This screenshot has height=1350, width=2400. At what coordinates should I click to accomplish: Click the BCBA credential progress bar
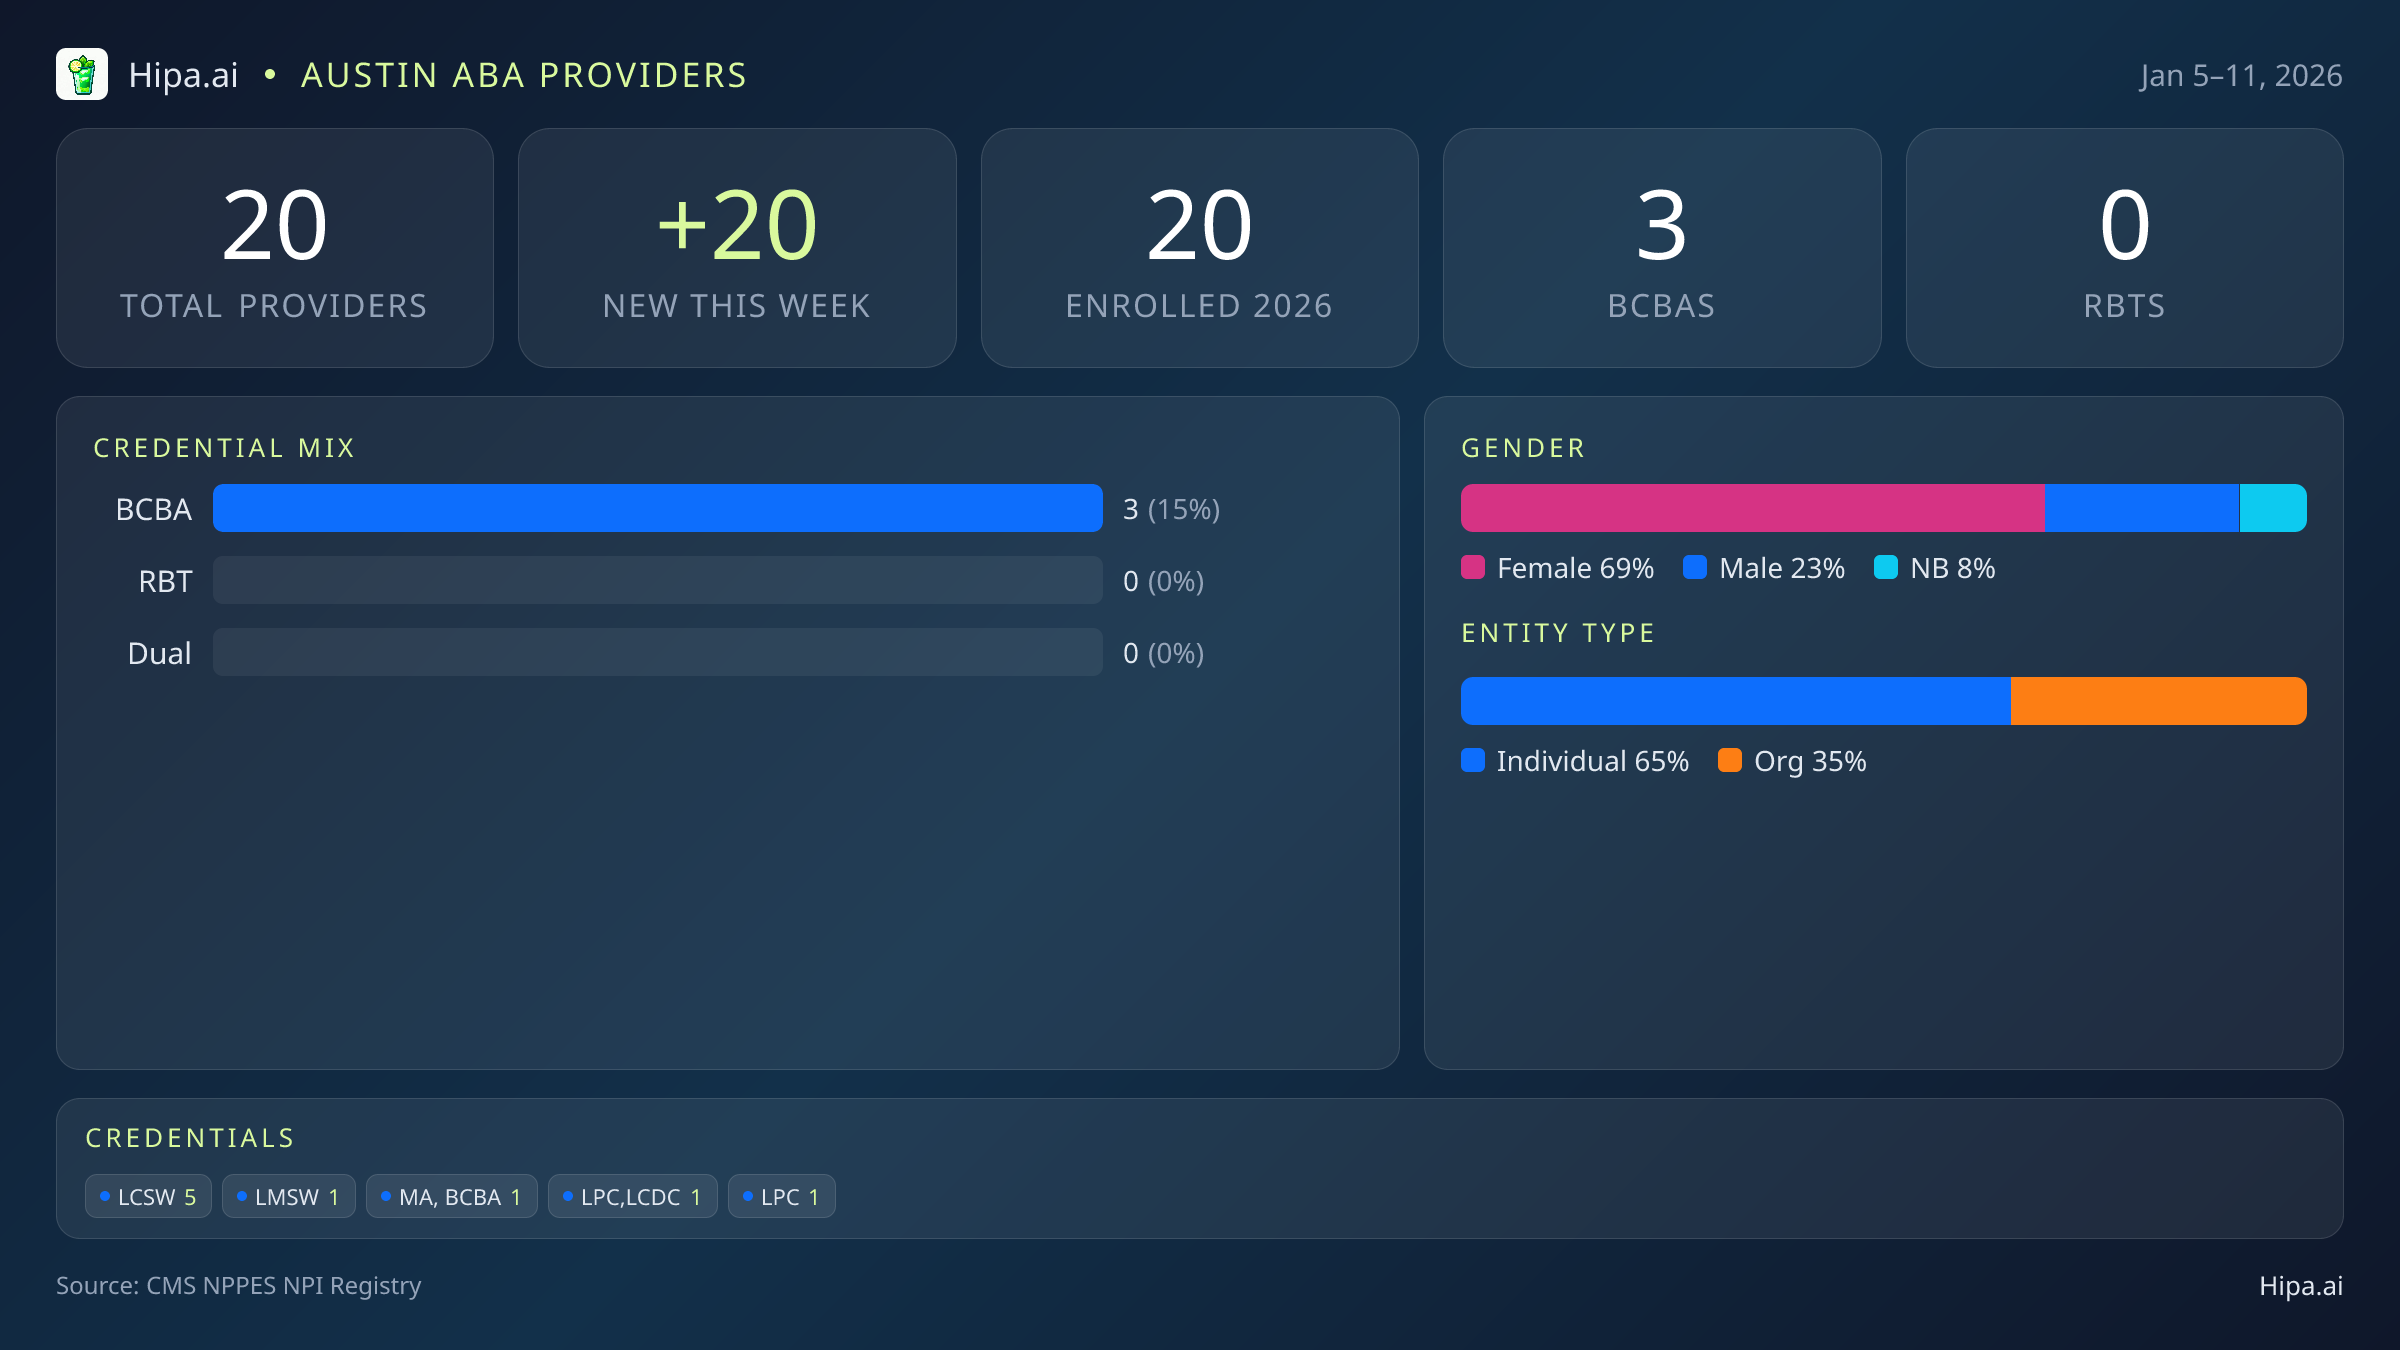pos(657,508)
